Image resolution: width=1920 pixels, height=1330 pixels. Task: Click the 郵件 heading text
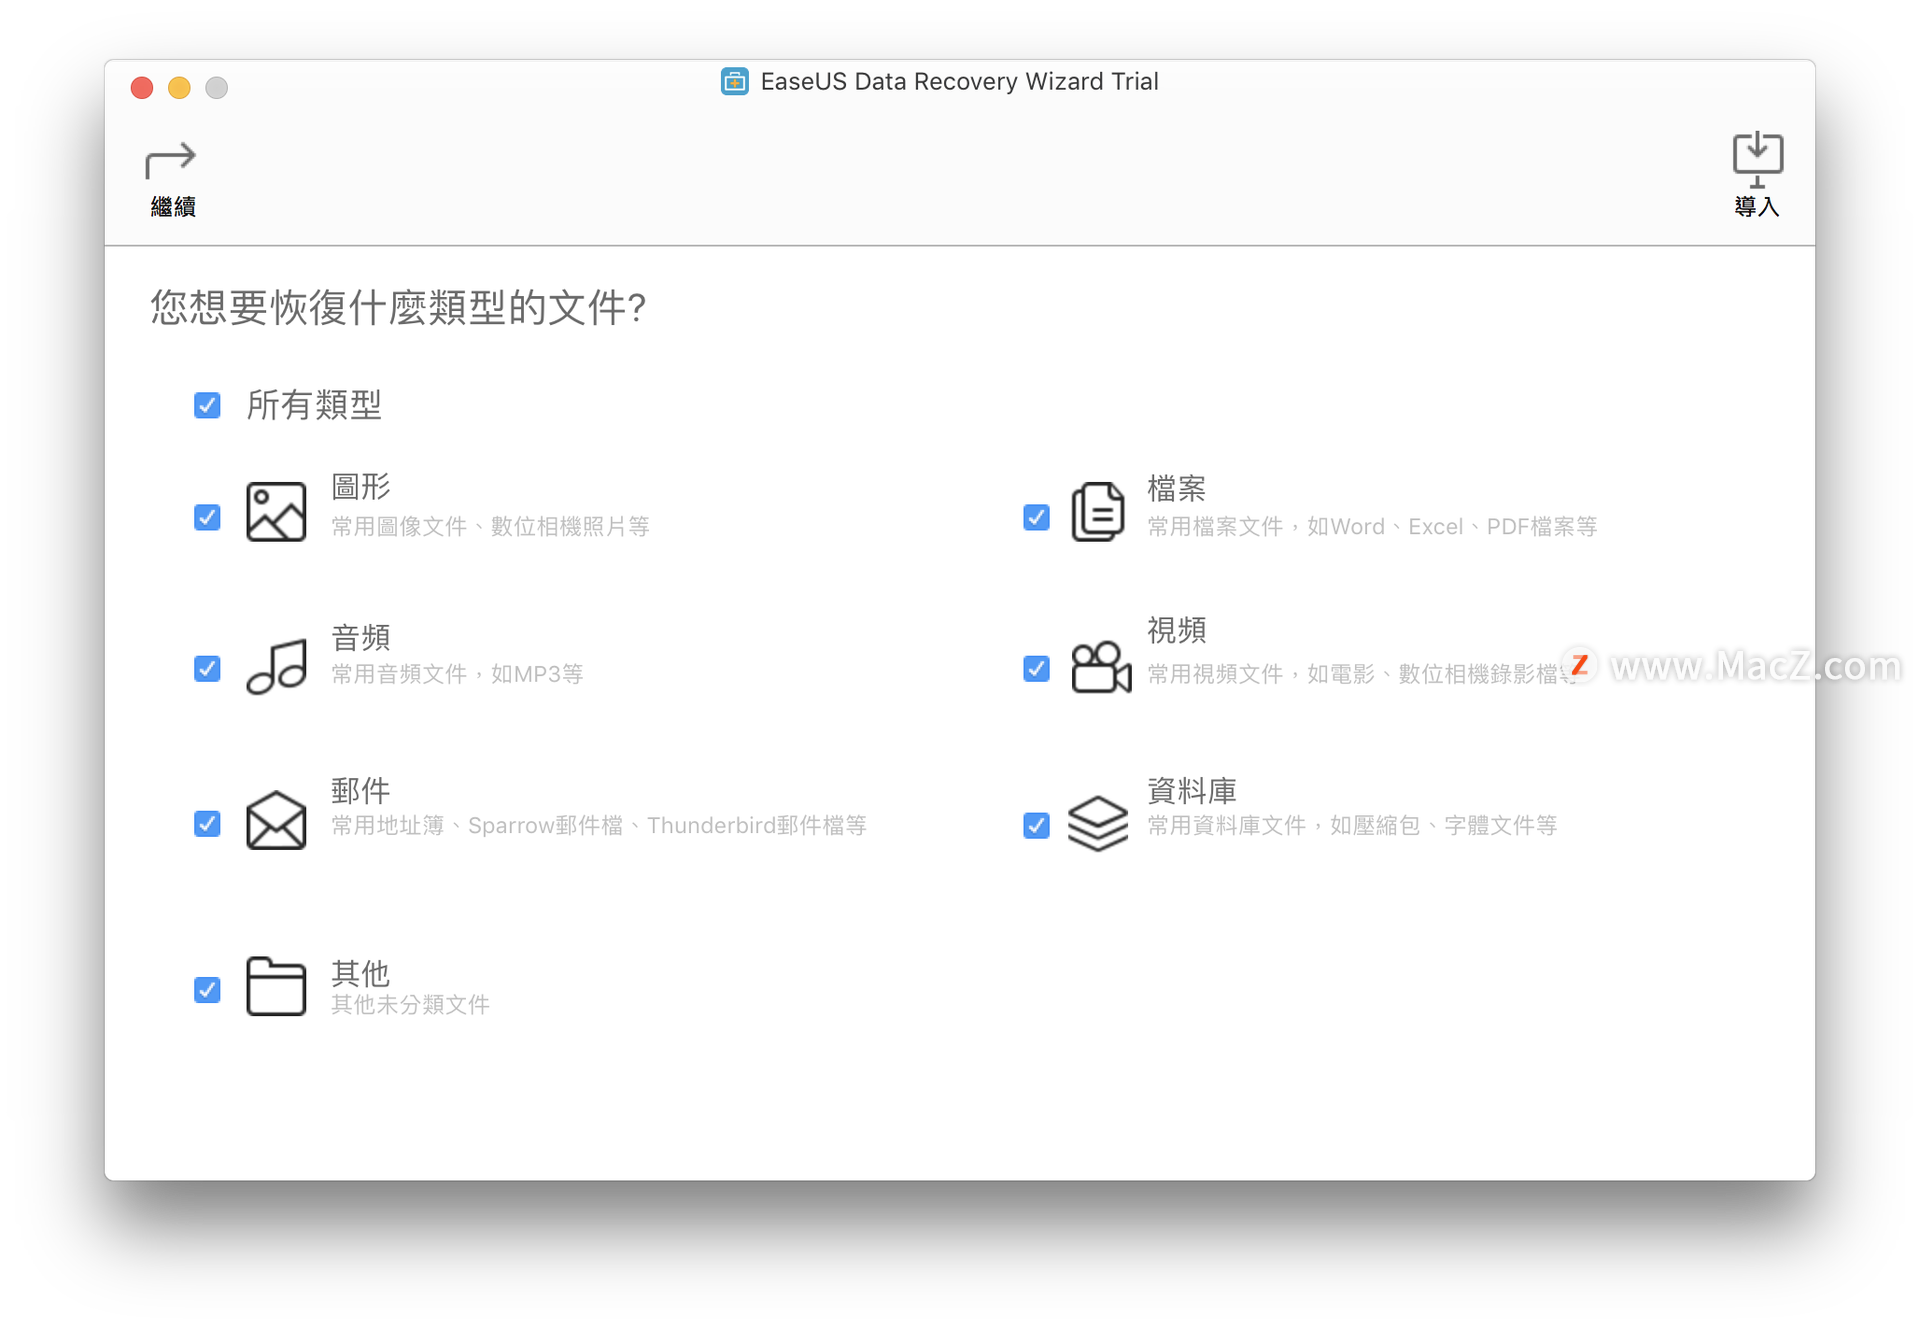361,791
